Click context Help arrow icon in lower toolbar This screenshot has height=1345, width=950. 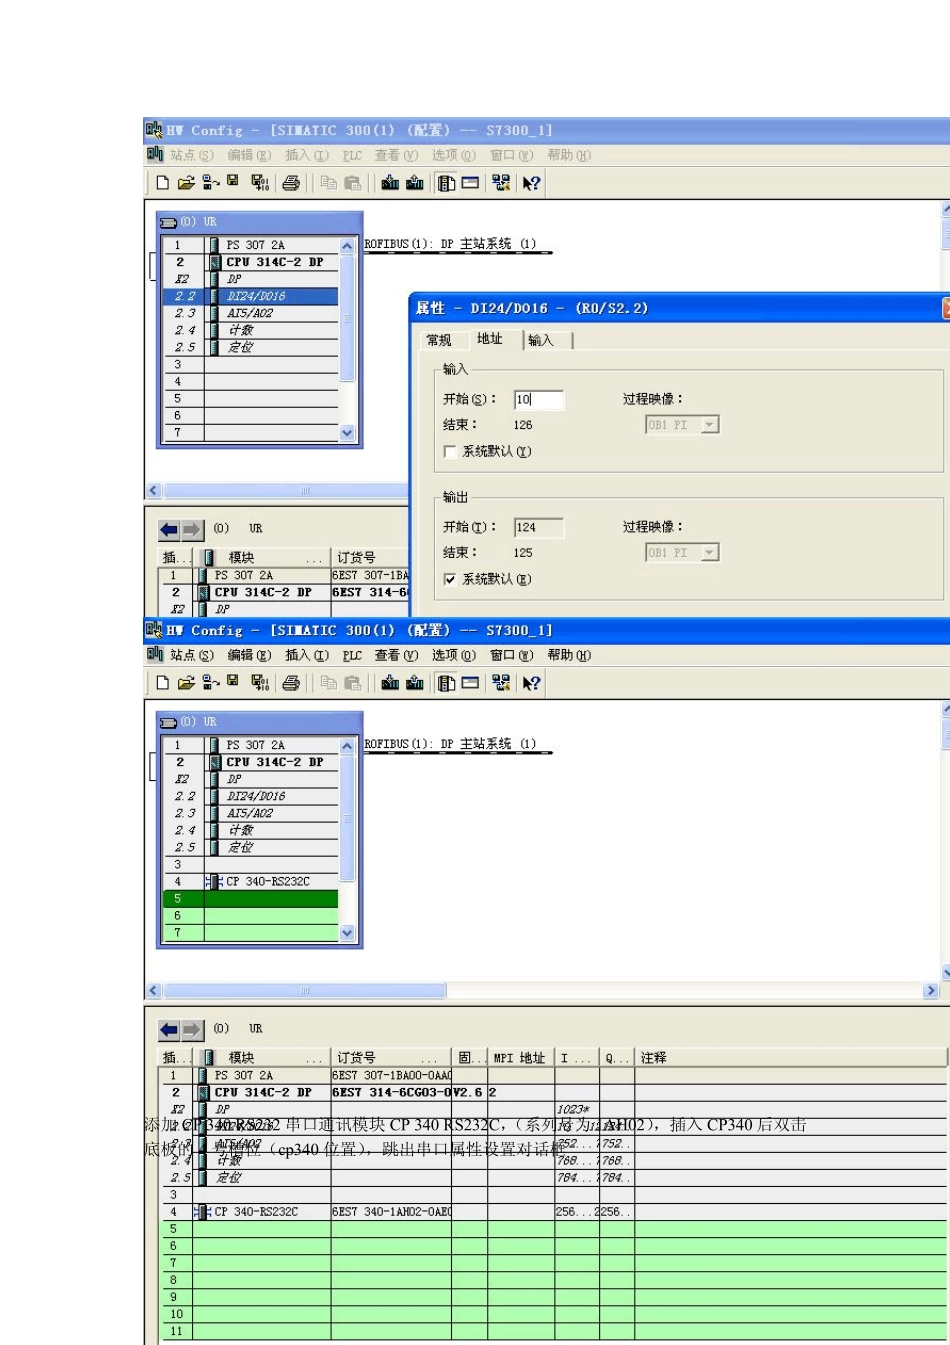pyautogui.click(x=532, y=683)
